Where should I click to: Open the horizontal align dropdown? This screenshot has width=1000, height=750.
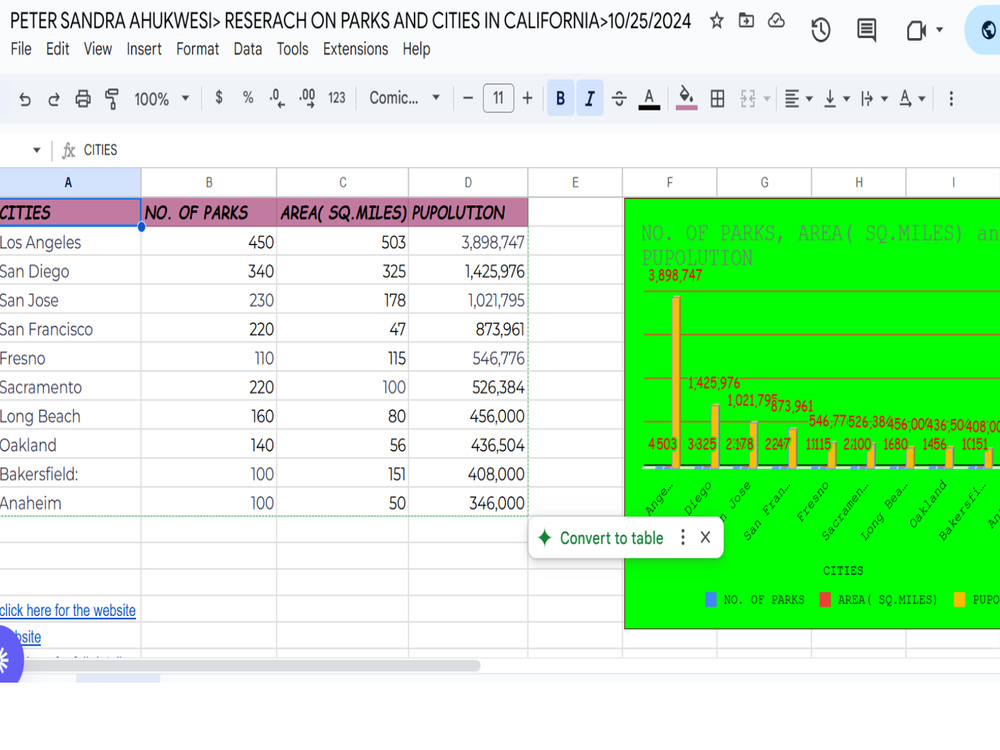pyautogui.click(x=798, y=99)
